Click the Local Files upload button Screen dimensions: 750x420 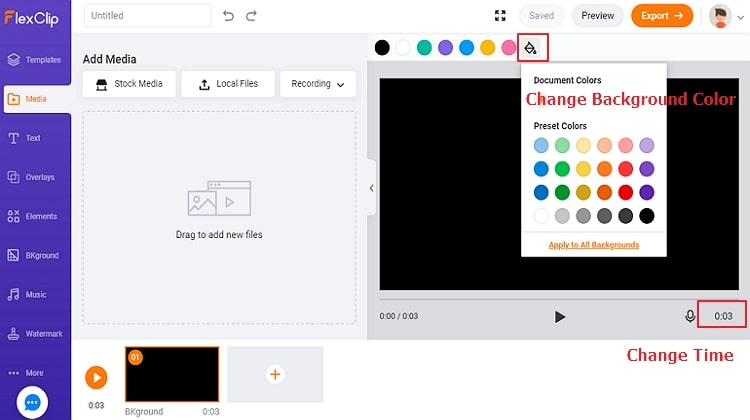[228, 84]
